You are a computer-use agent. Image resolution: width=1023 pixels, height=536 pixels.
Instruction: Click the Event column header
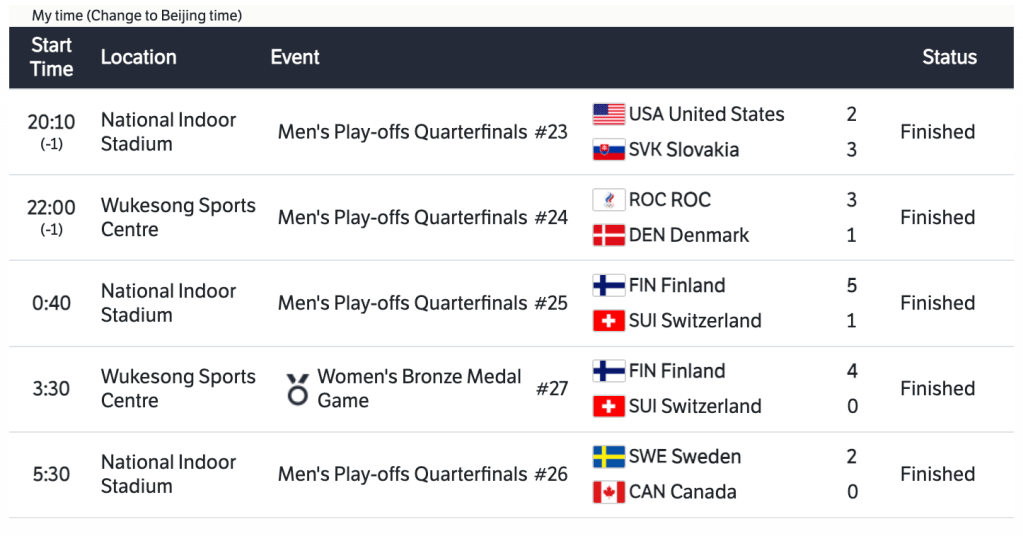tap(295, 57)
